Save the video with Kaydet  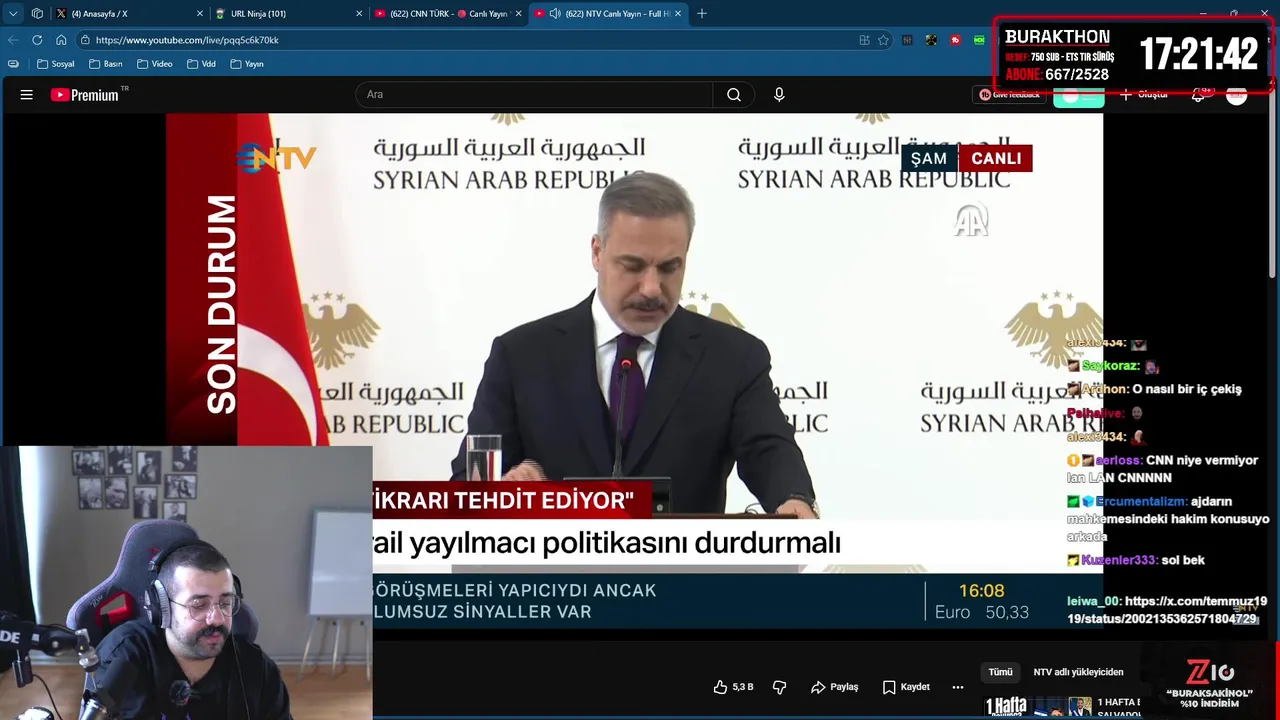(x=906, y=687)
